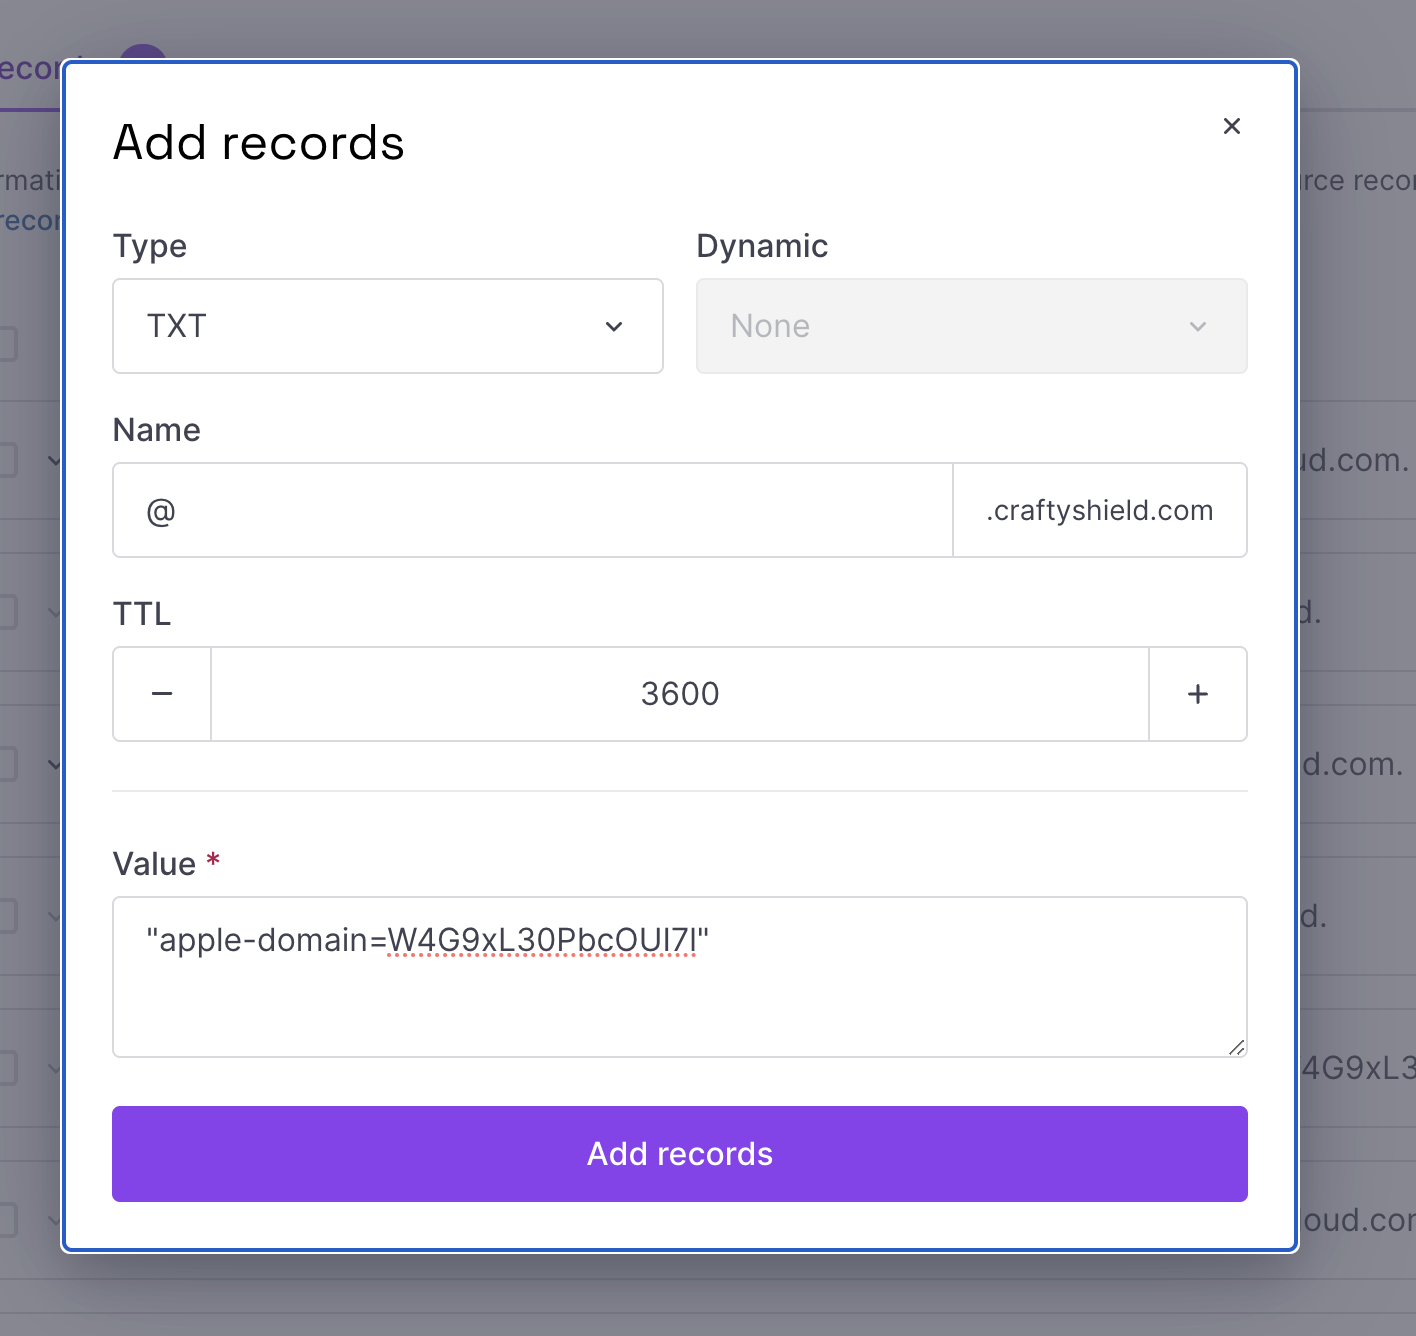
Task: Click the Value field label
Action: (154, 864)
